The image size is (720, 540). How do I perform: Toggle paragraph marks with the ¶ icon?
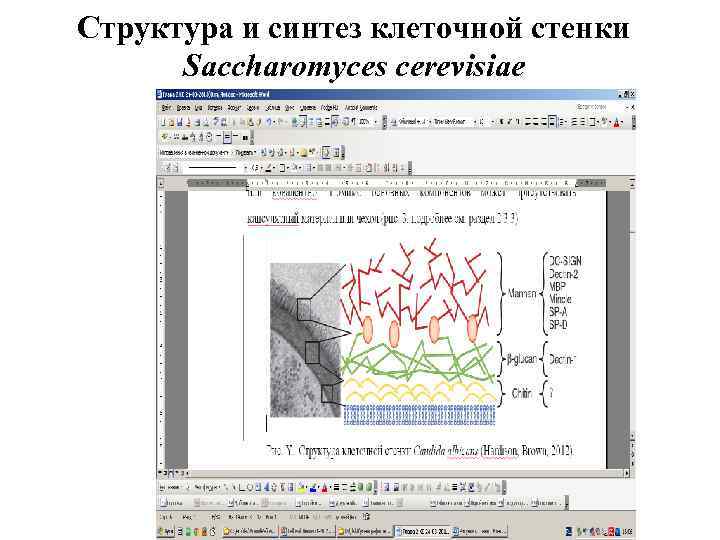coord(354,122)
